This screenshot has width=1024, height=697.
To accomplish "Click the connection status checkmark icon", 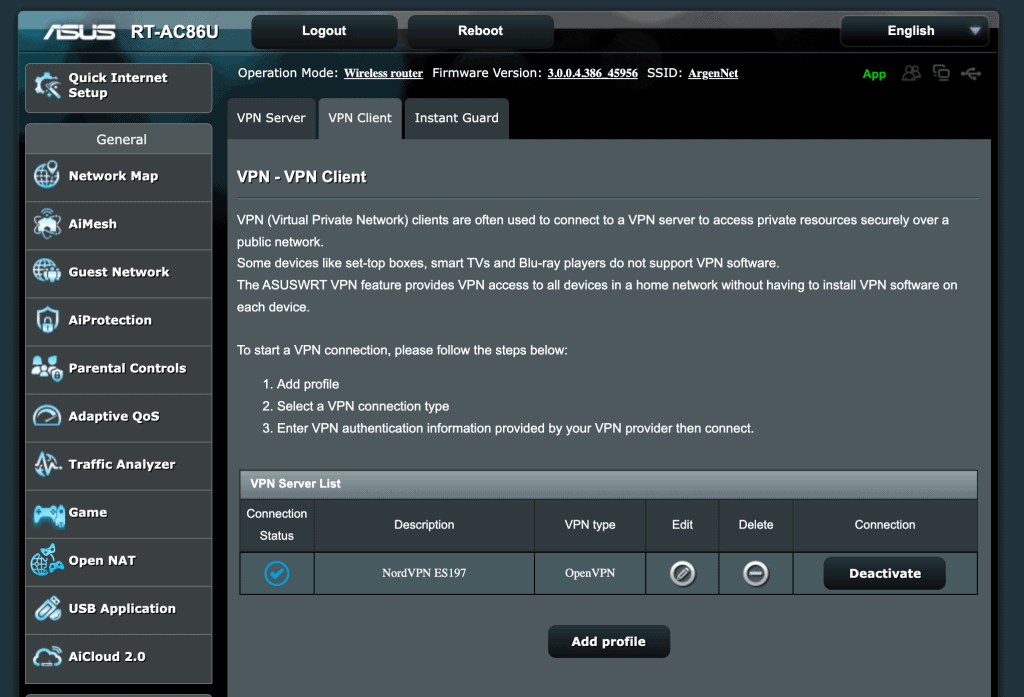I will pos(277,574).
